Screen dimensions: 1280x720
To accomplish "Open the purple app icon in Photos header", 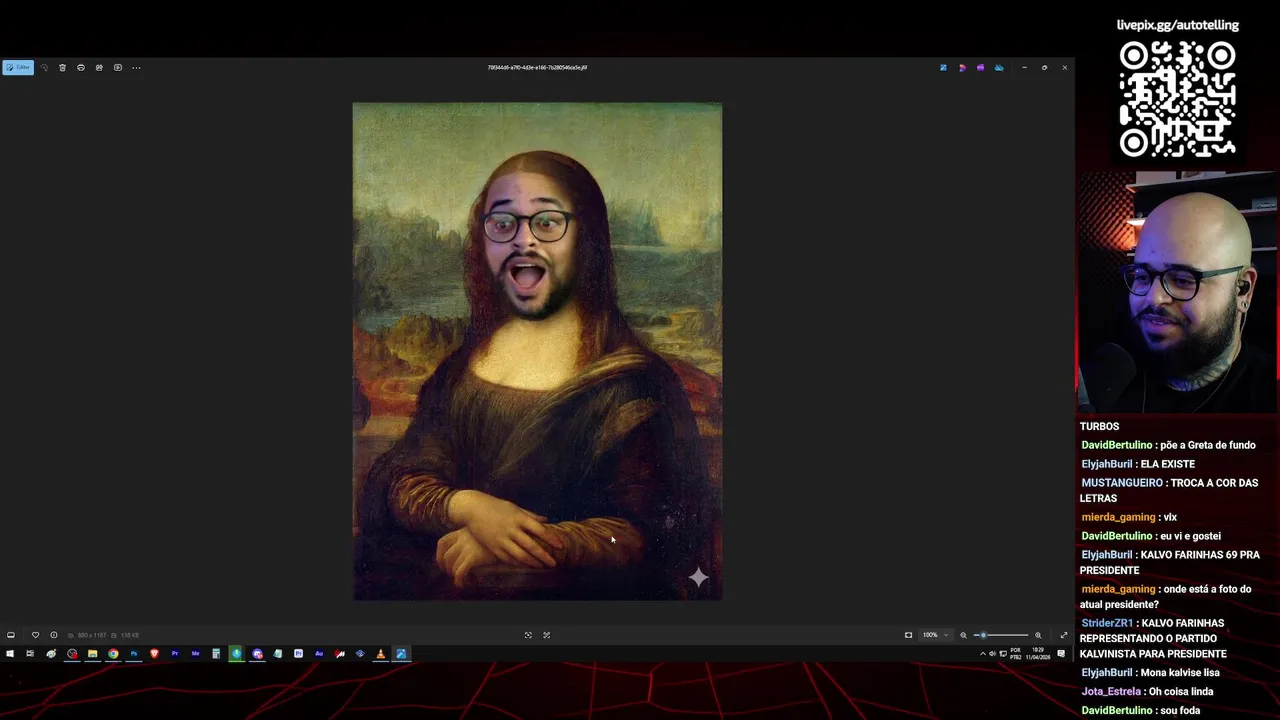I will (x=980, y=68).
